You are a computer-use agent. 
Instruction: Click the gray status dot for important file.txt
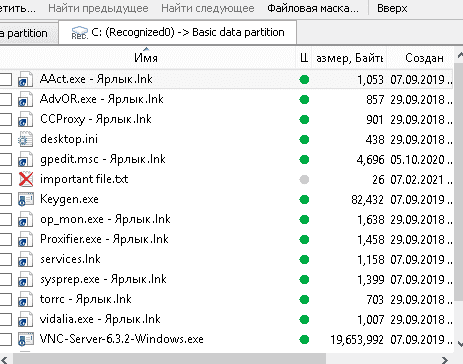tap(304, 180)
